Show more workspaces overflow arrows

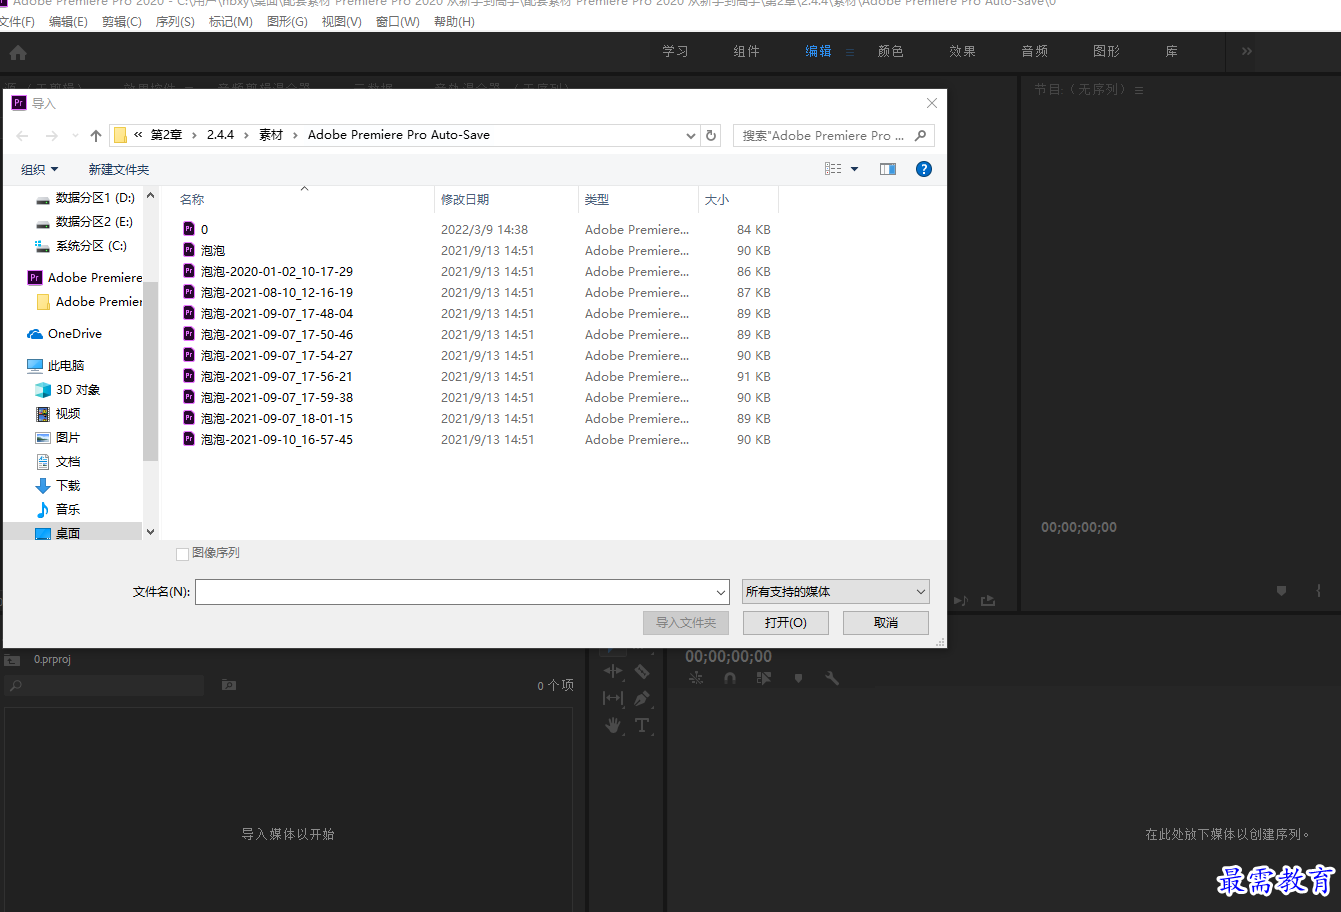point(1247,51)
